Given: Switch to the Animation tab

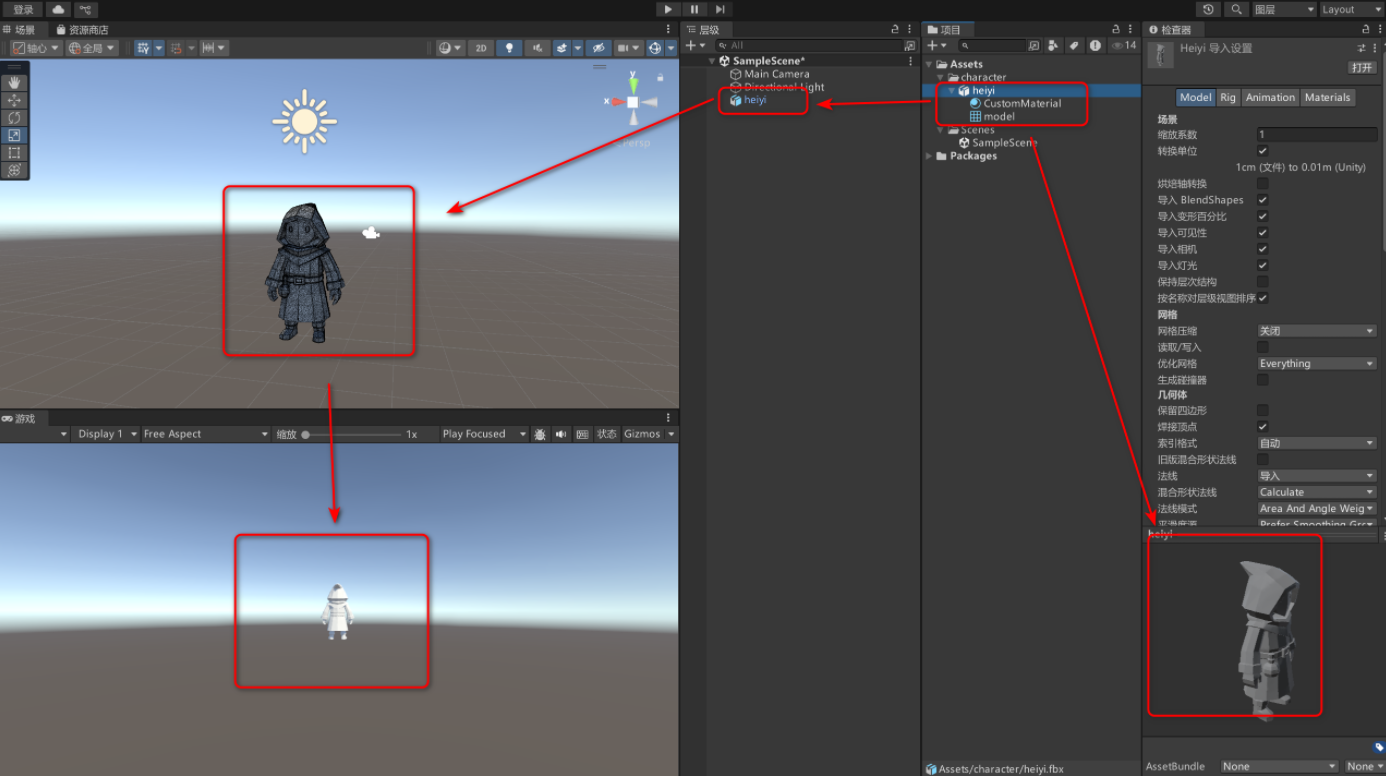Looking at the screenshot, I should [1270, 97].
